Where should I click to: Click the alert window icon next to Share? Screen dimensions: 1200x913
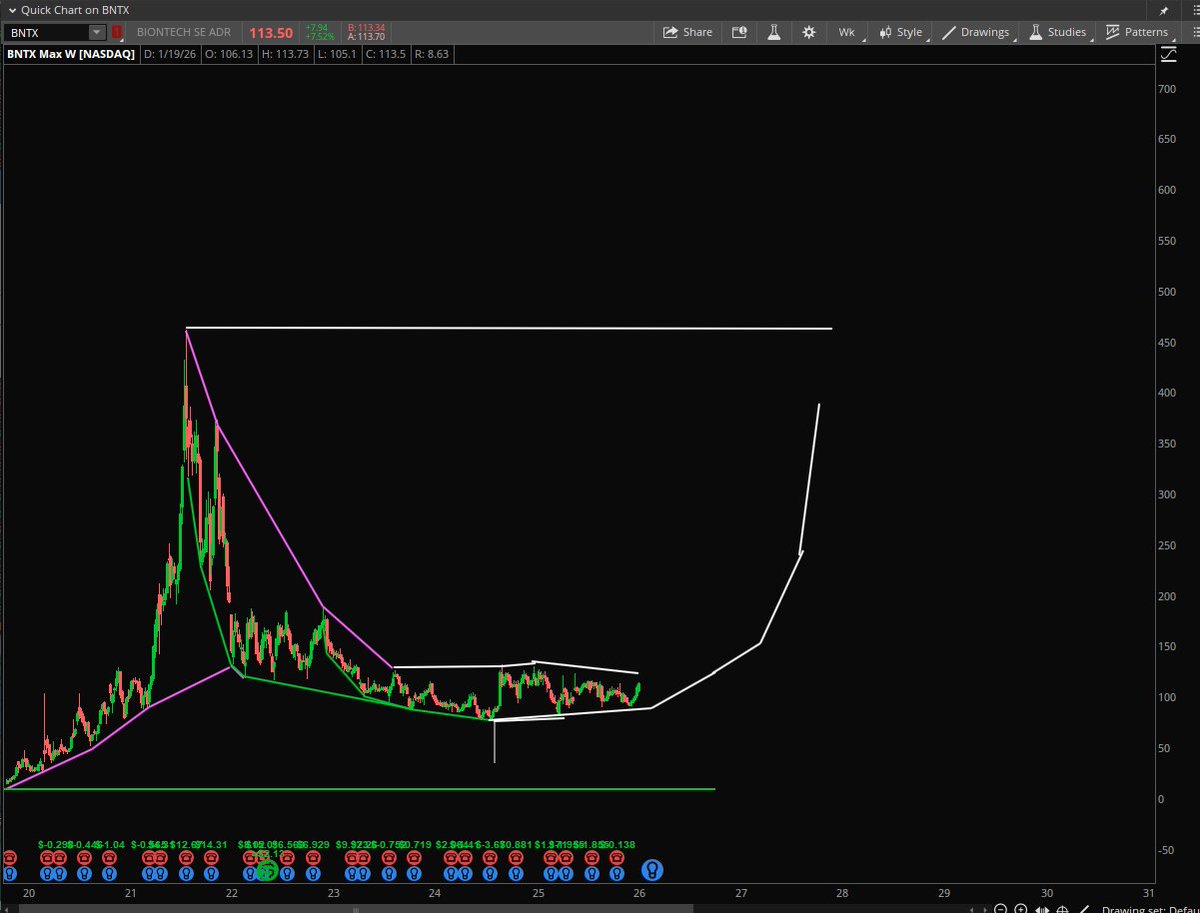[740, 32]
